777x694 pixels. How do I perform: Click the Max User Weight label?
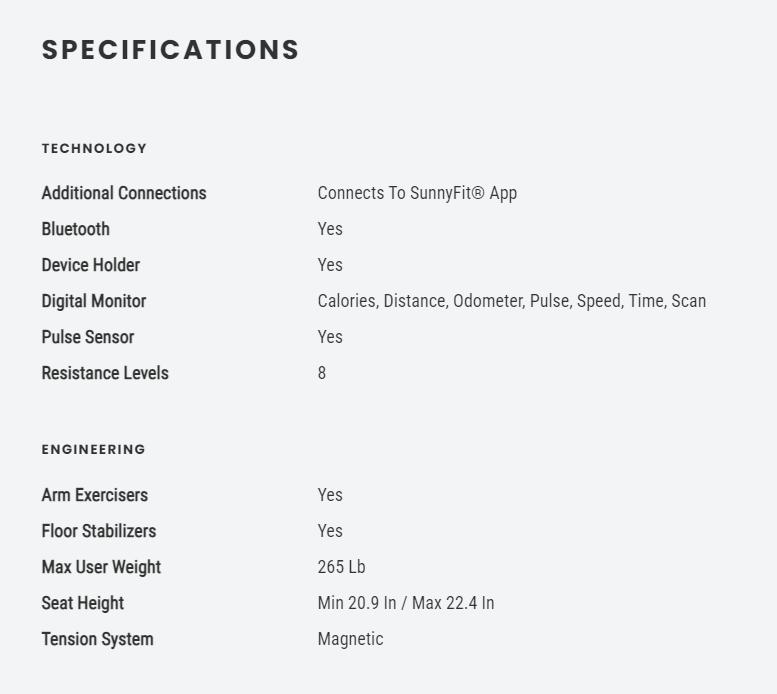[101, 567]
